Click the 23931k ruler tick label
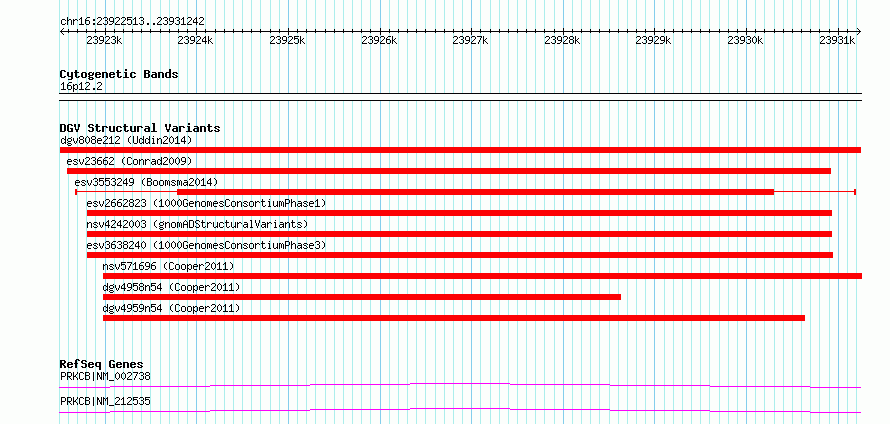Viewport: 890px width, 424px height. tap(838, 40)
